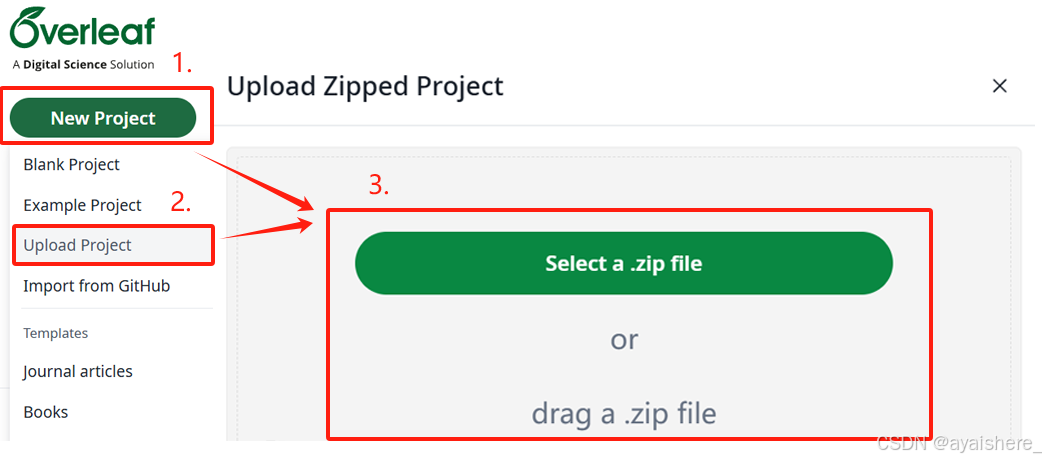Screen dimensions: 1046x461
Task: Pick Import from GitHub
Action: pyautogui.click(x=97, y=286)
